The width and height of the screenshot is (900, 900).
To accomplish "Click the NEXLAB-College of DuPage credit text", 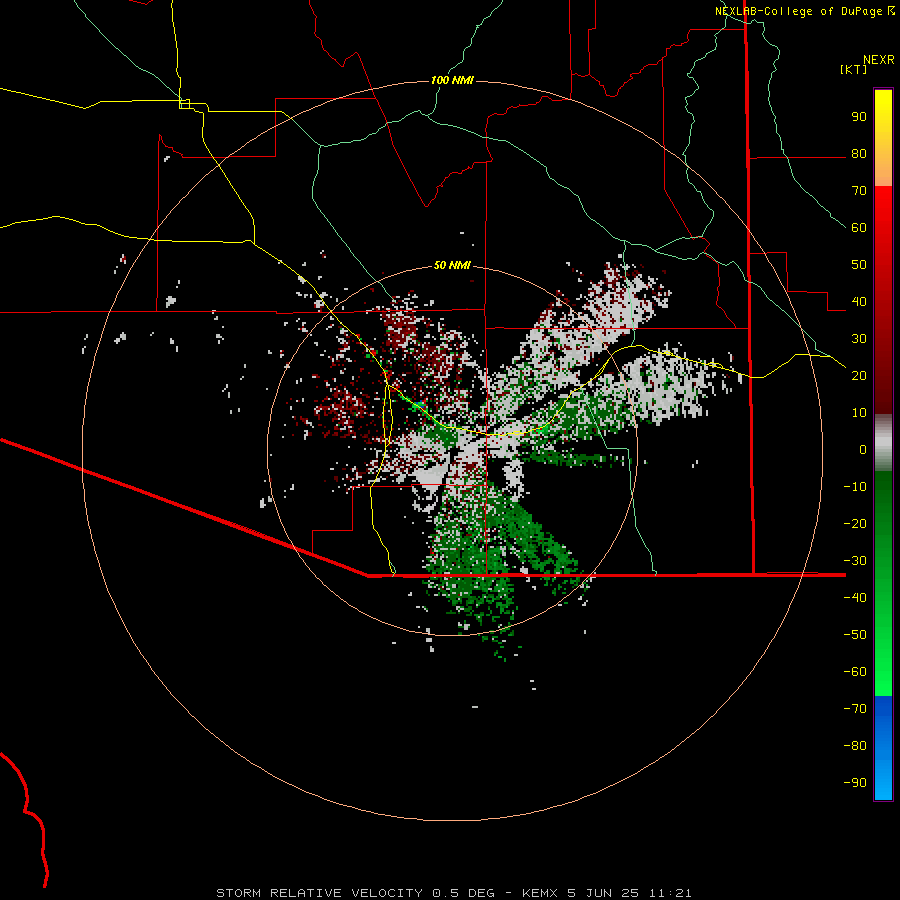I will click(798, 11).
